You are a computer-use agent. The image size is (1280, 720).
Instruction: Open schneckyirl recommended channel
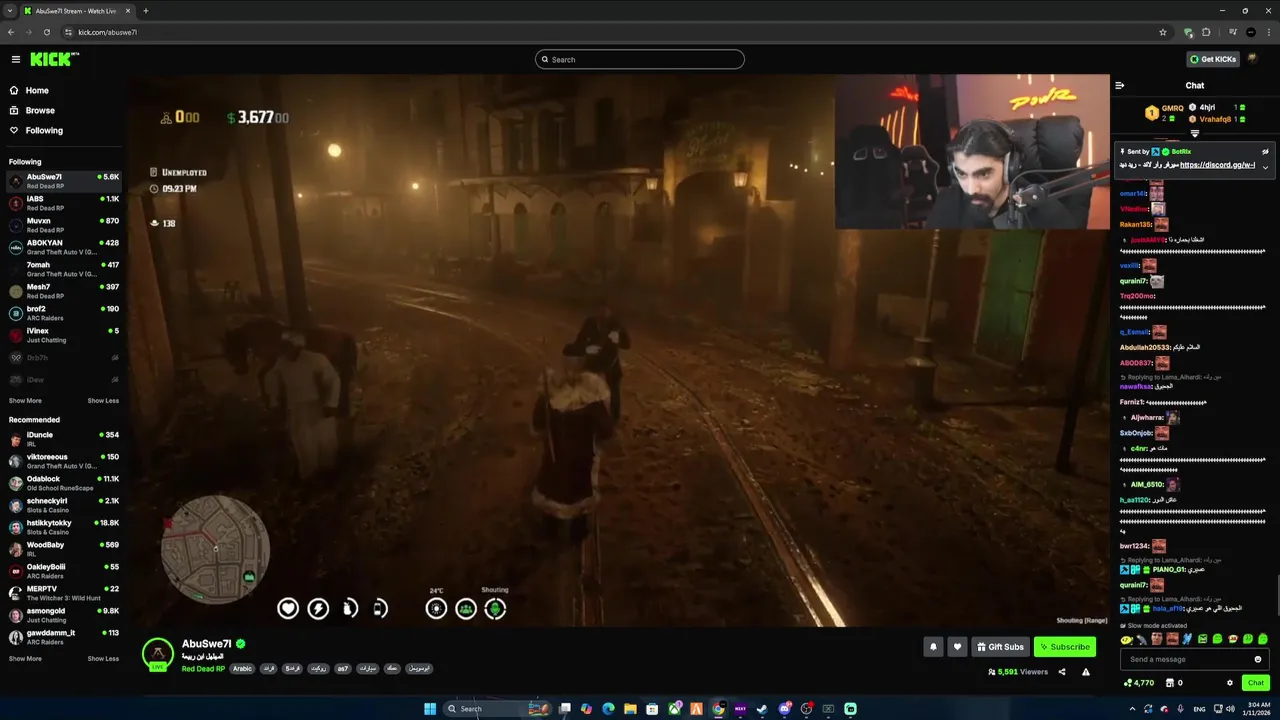pyautogui.click(x=64, y=505)
